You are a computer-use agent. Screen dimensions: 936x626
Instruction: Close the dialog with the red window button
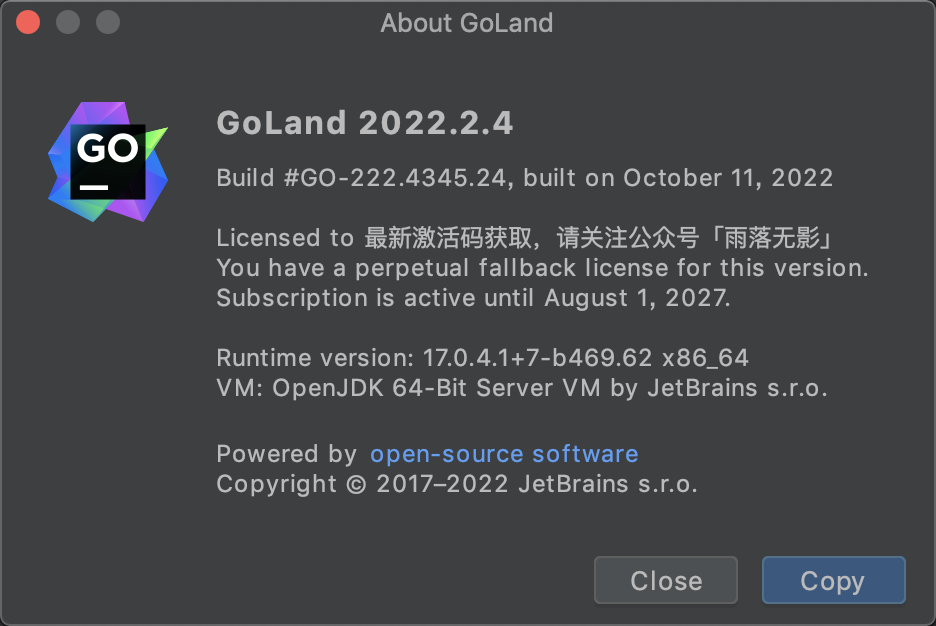point(28,23)
